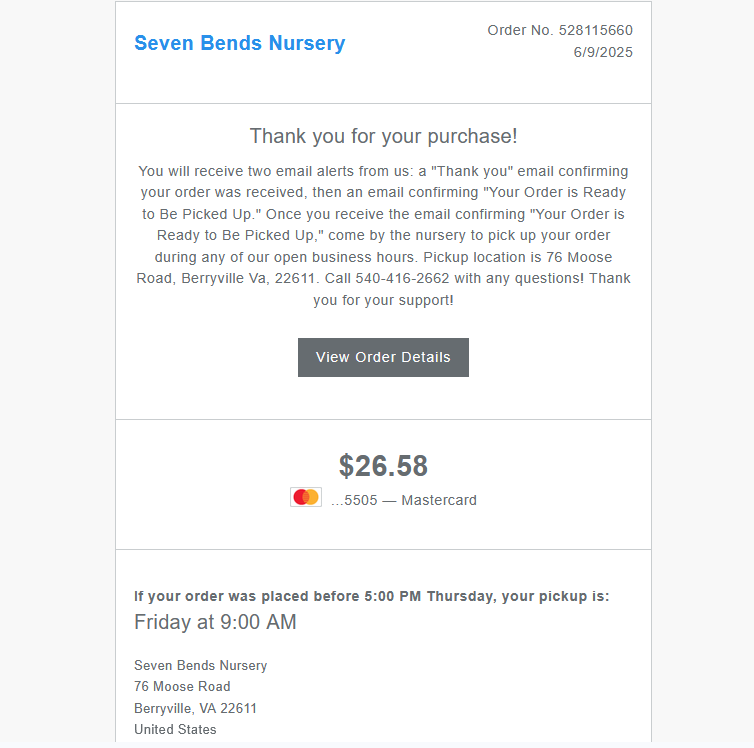Click Seven Bends Nursery in pickup address
Image resolution: width=754 pixels, height=748 pixels.
click(x=200, y=665)
